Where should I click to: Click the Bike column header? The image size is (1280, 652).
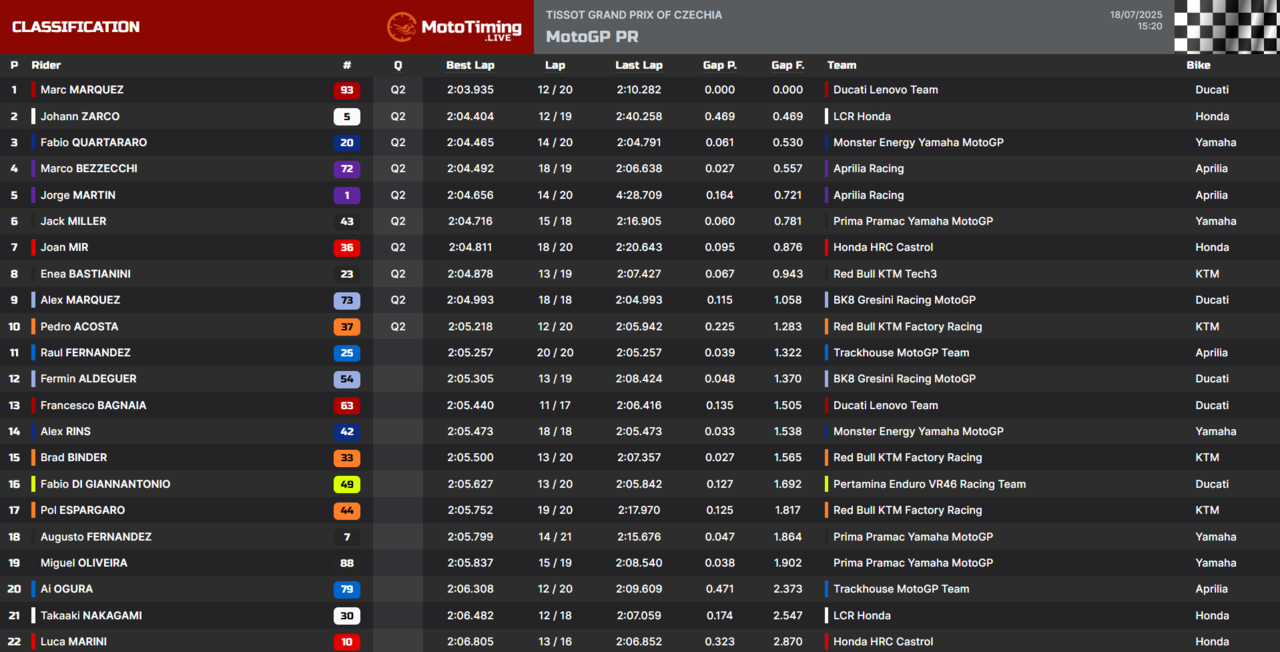1198,65
